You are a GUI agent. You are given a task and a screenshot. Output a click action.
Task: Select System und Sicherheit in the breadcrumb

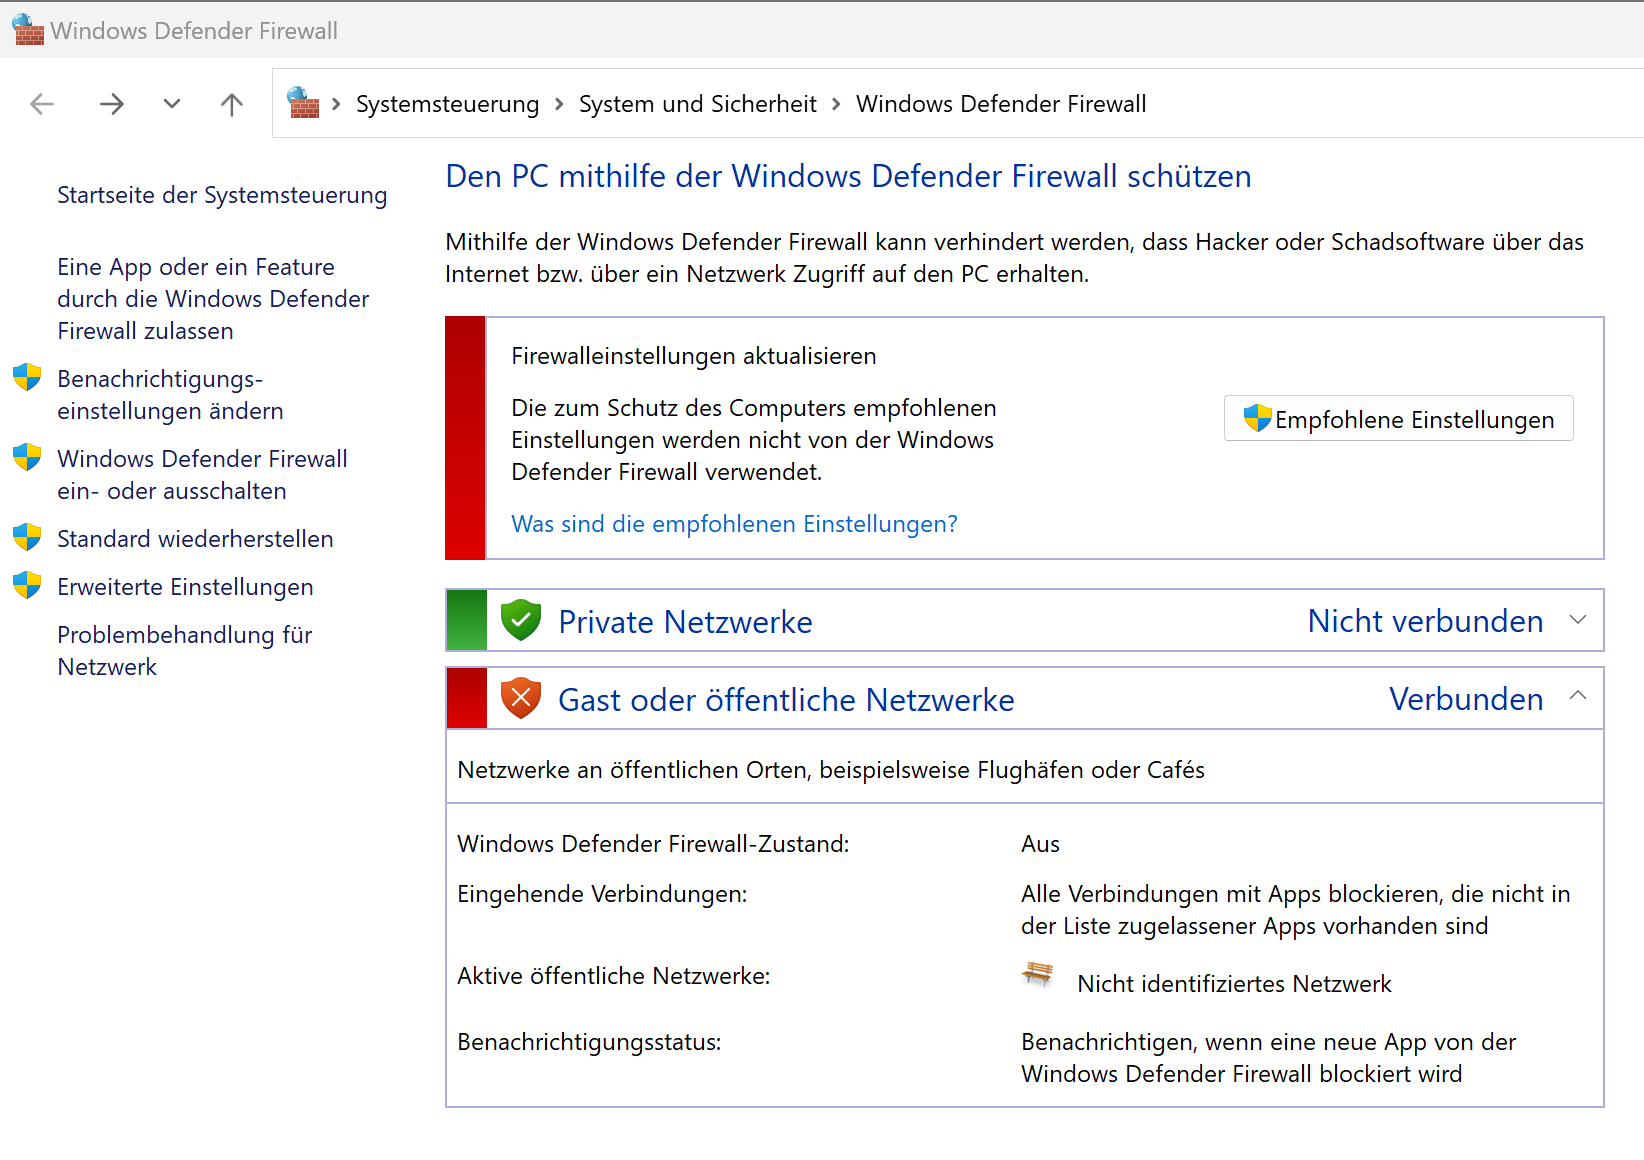[697, 104]
